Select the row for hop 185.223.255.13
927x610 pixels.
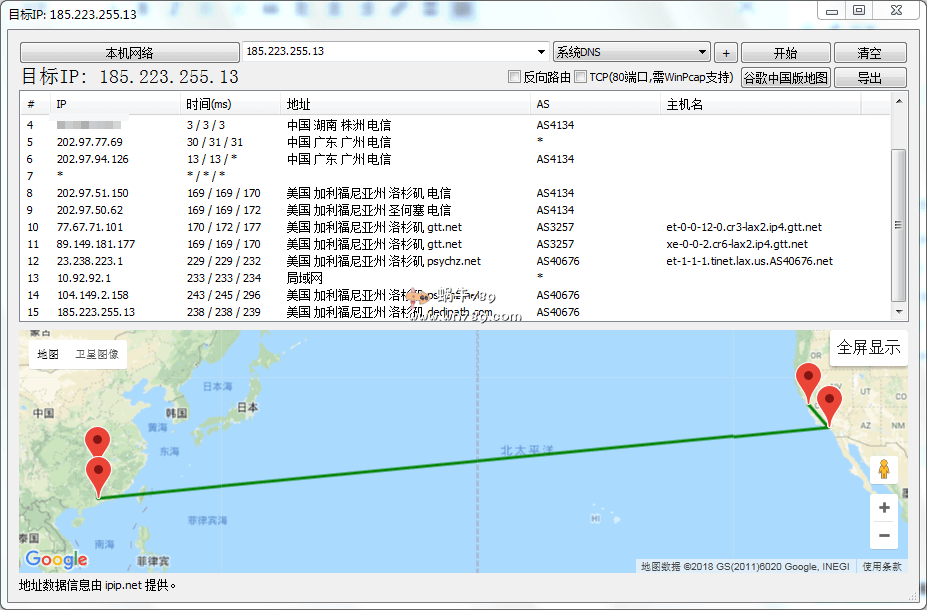click(300, 312)
